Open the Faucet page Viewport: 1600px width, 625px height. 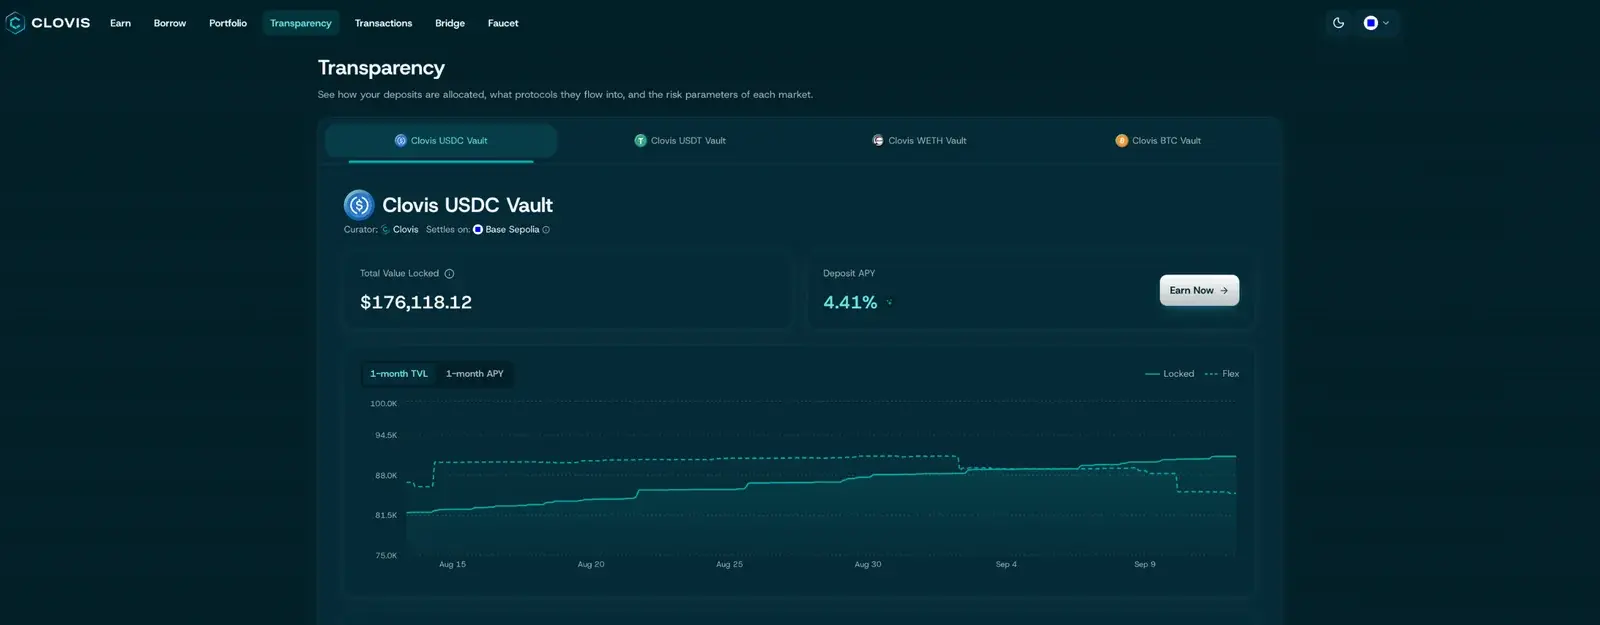click(x=503, y=23)
